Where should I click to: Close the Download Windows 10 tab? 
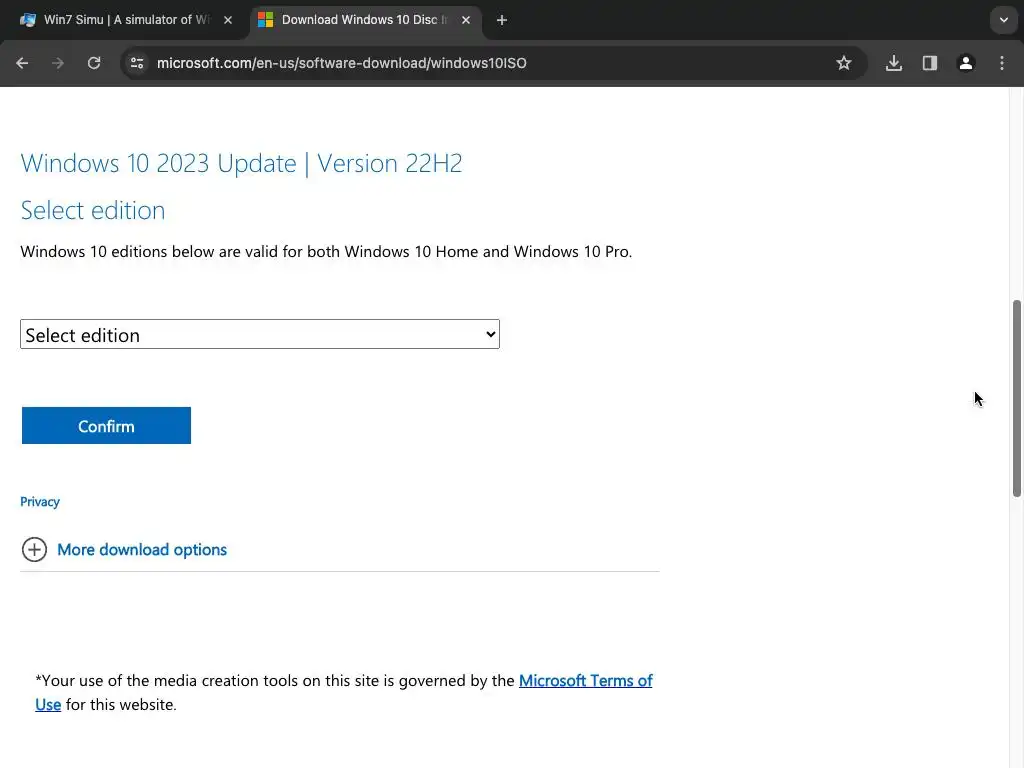tap(466, 20)
